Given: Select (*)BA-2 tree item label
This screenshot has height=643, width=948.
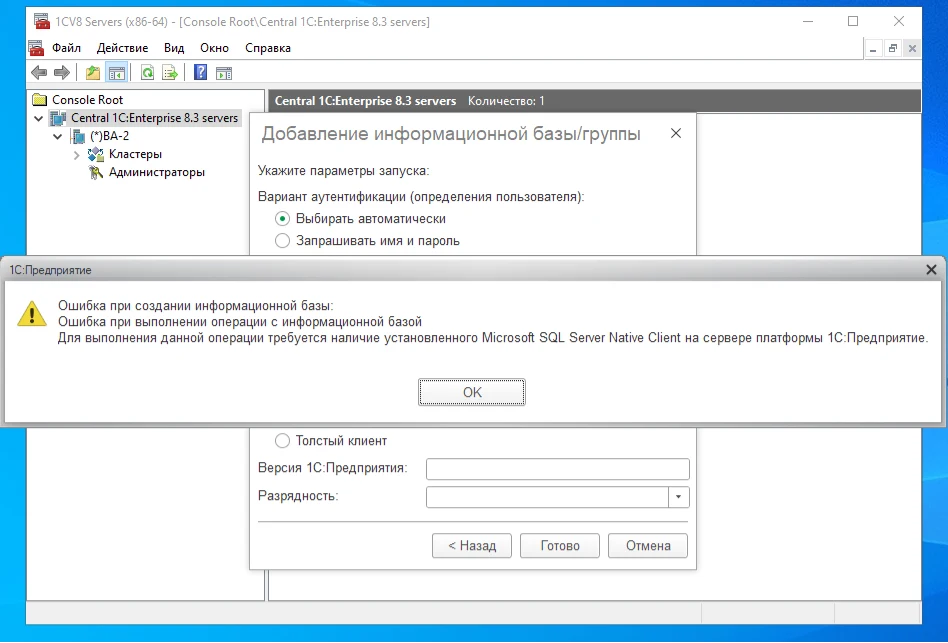Looking at the screenshot, I should (109, 136).
